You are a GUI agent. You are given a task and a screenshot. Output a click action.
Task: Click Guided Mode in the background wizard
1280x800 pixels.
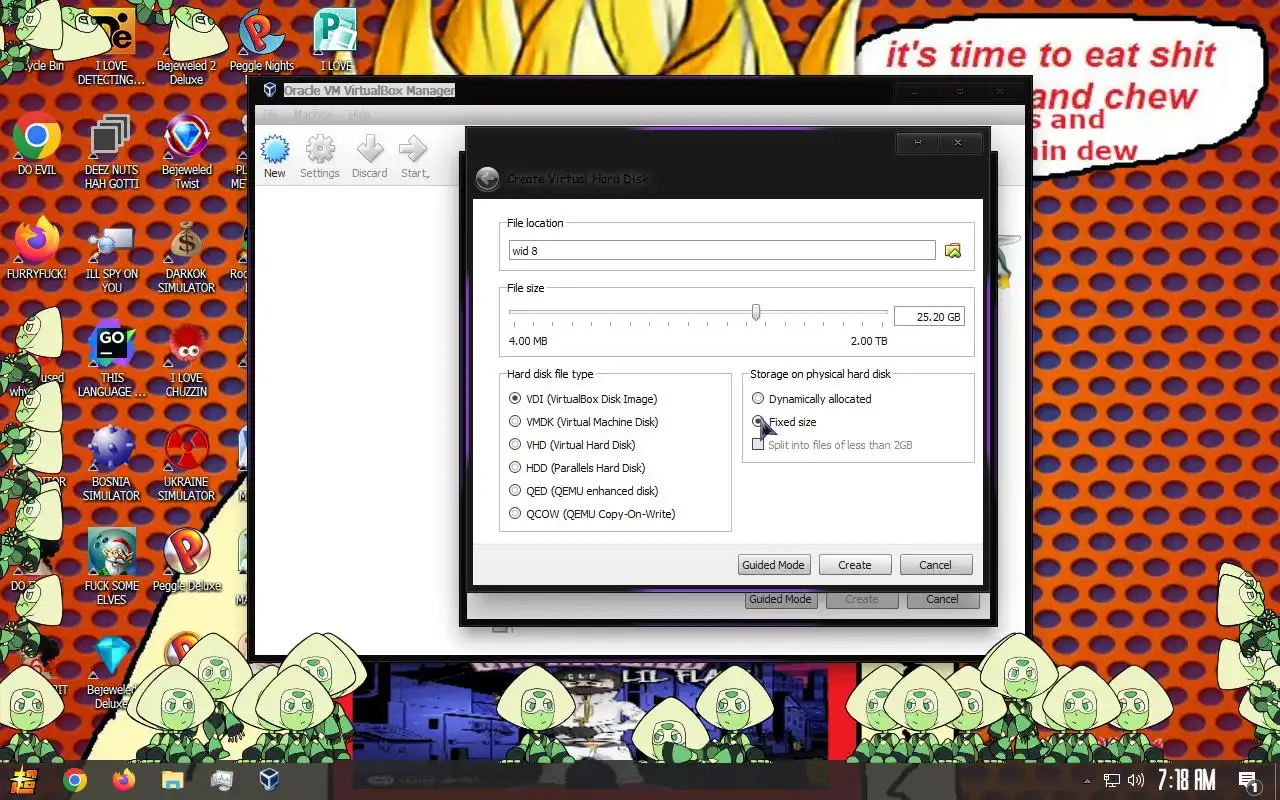click(x=781, y=599)
